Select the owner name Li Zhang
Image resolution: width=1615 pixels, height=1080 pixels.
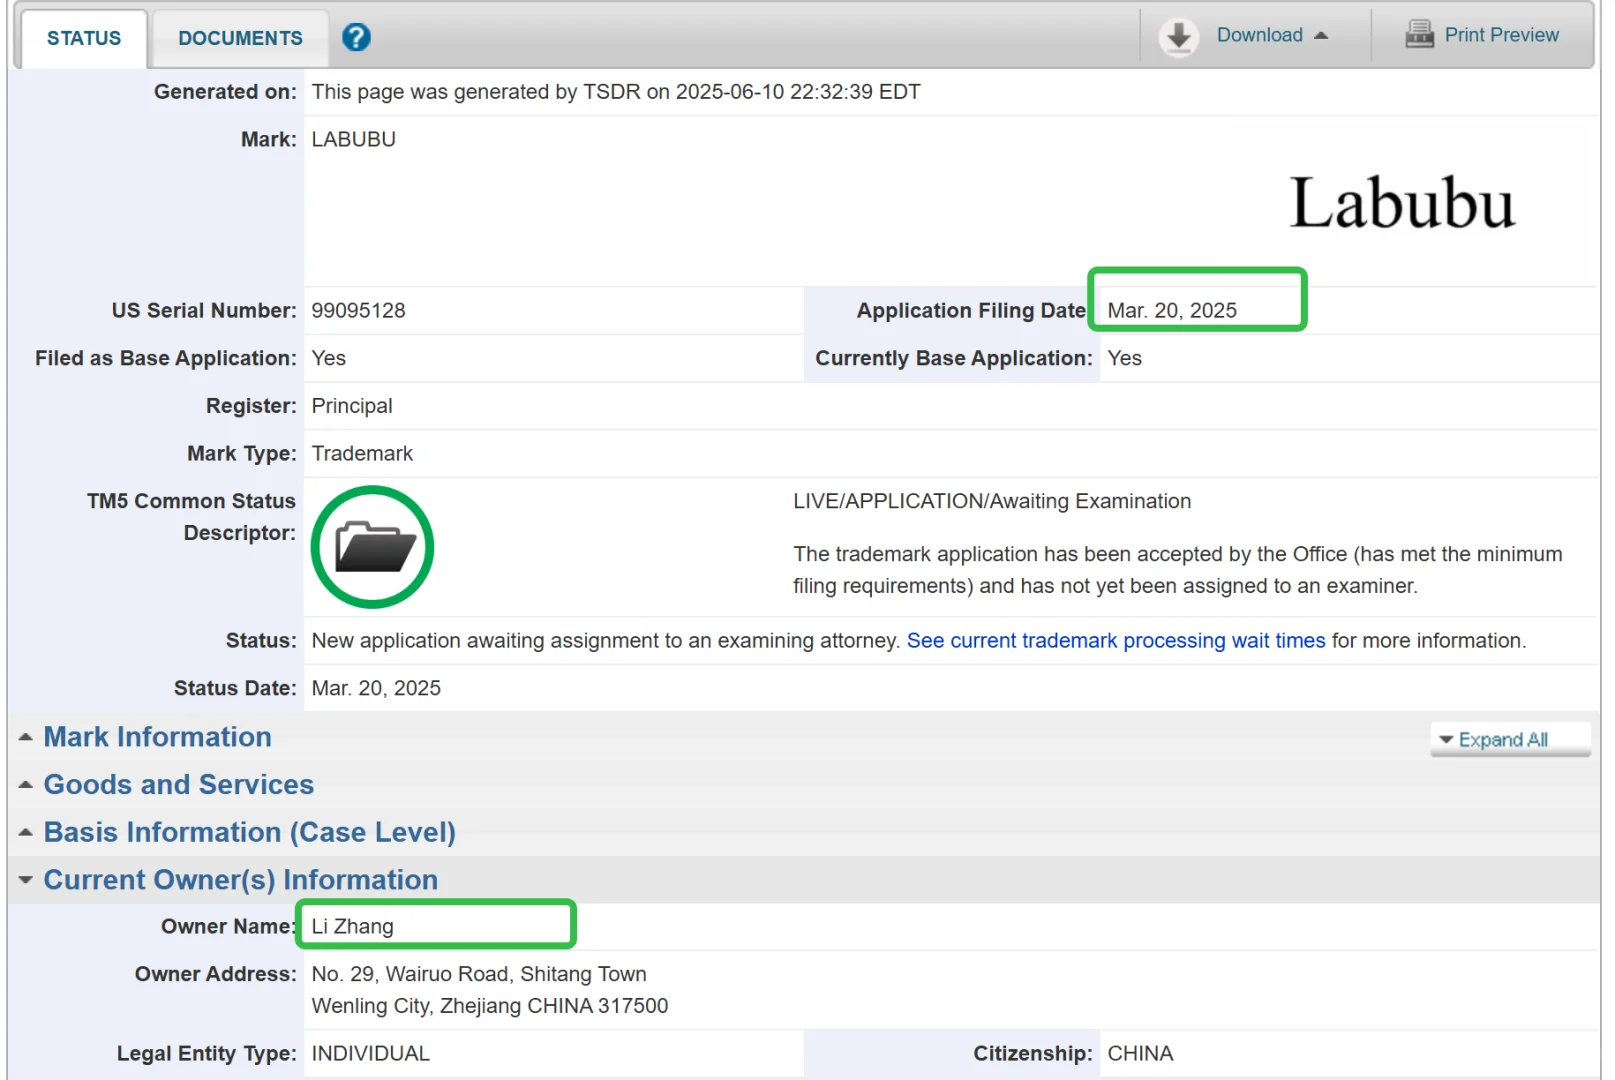352,927
